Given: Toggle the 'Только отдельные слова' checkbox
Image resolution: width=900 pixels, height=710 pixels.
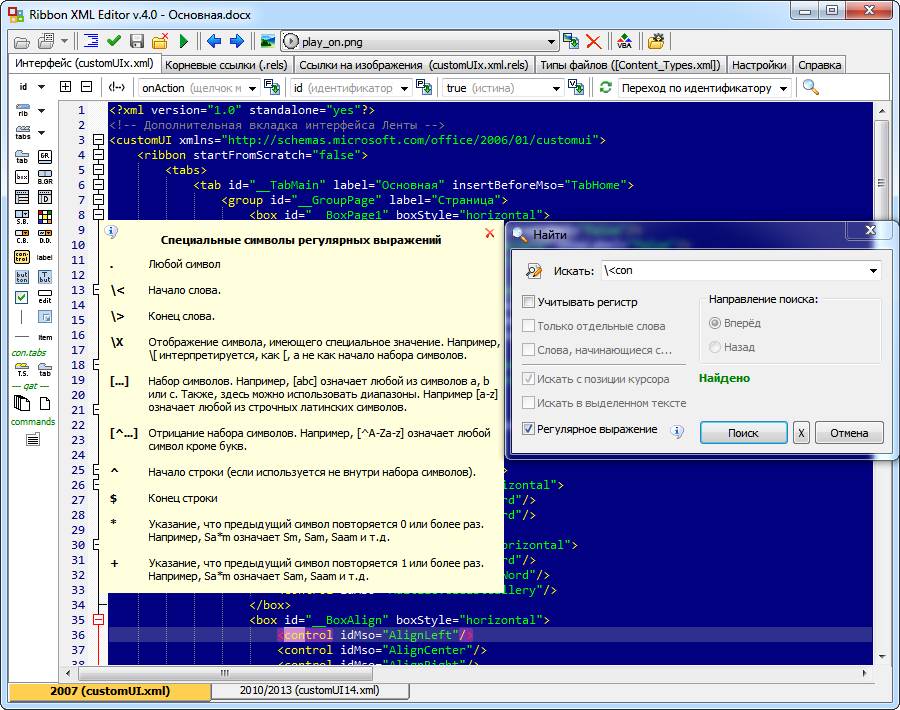Looking at the screenshot, I should point(529,325).
